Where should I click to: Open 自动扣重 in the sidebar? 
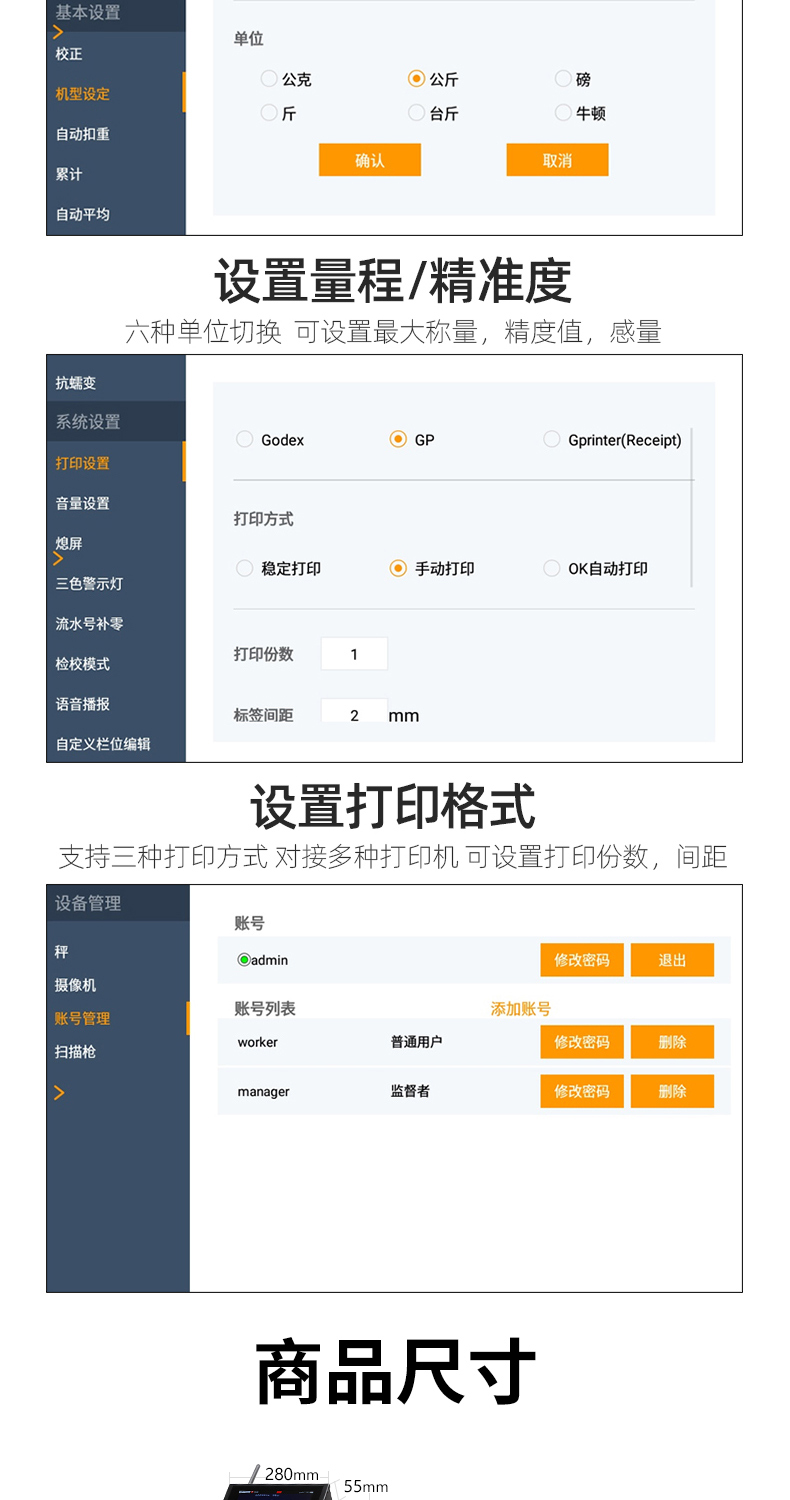tap(83, 134)
